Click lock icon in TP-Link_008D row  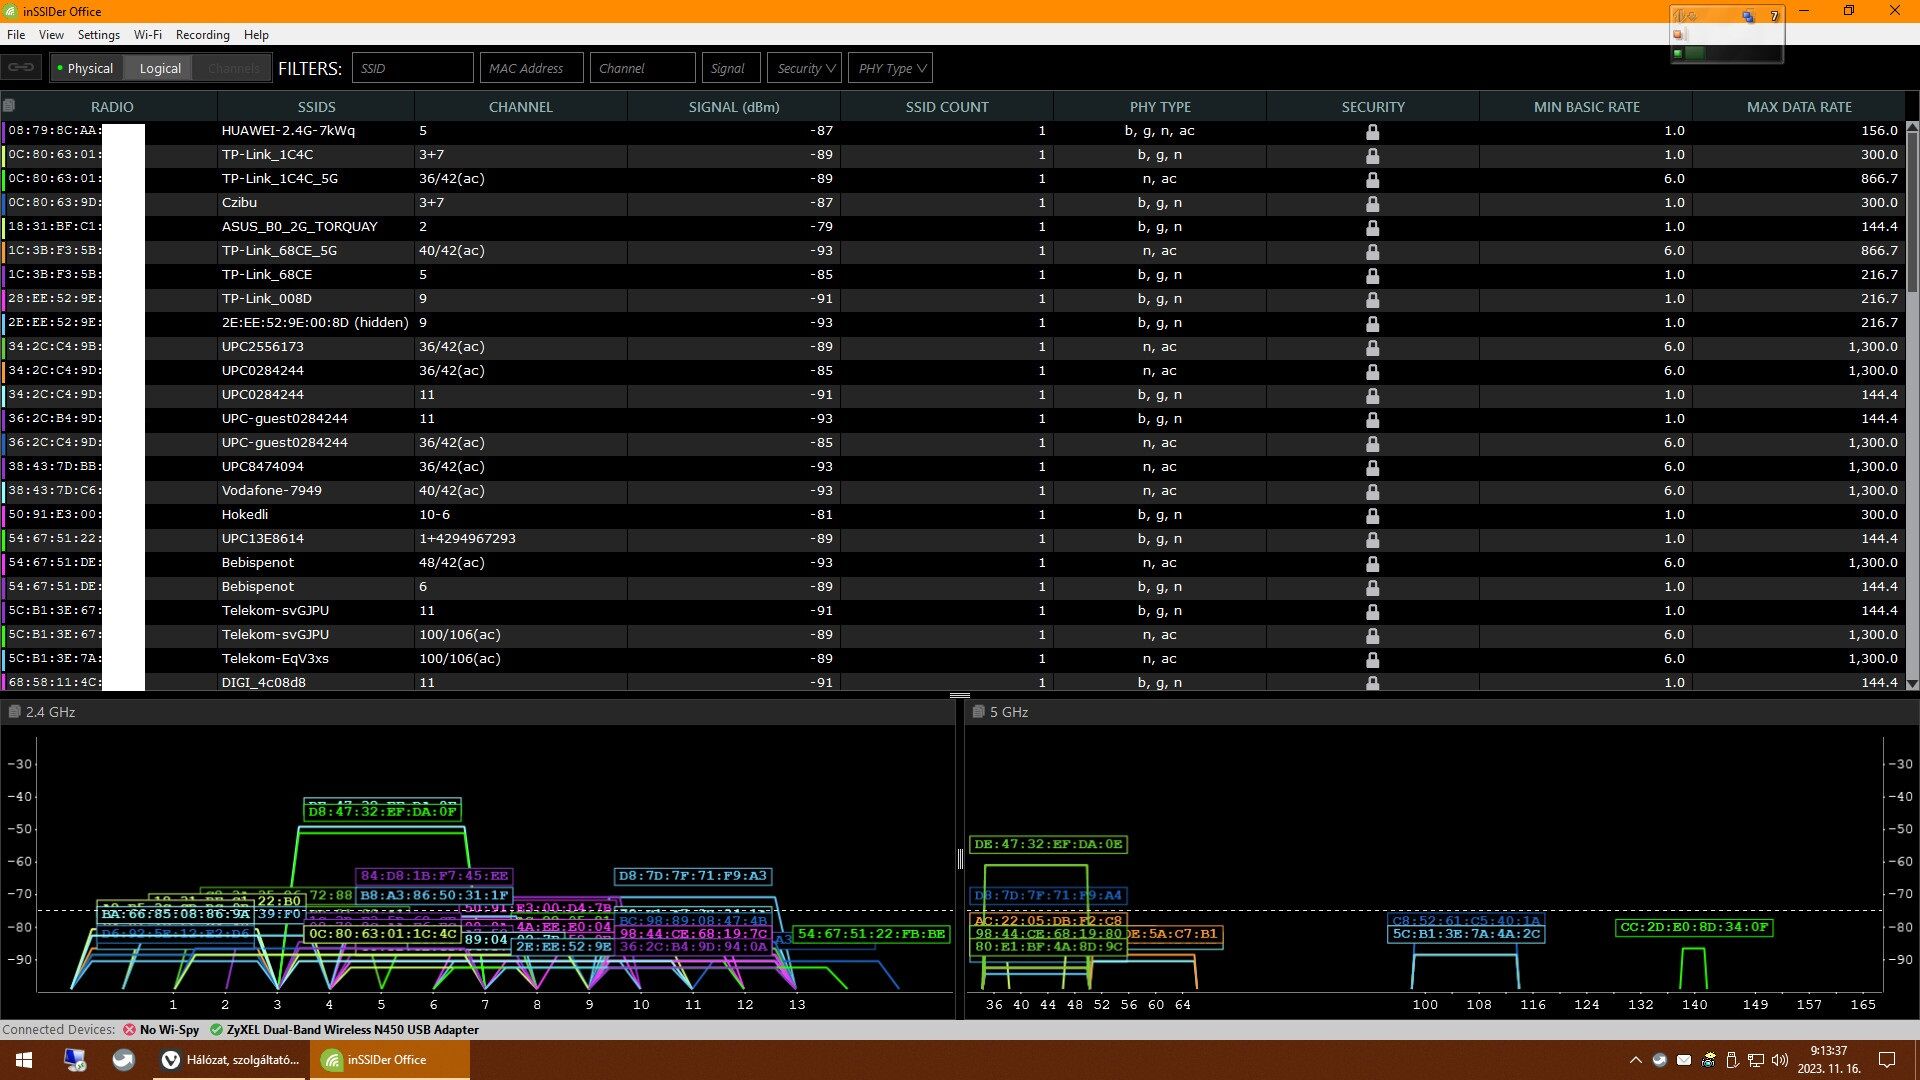(x=1372, y=299)
